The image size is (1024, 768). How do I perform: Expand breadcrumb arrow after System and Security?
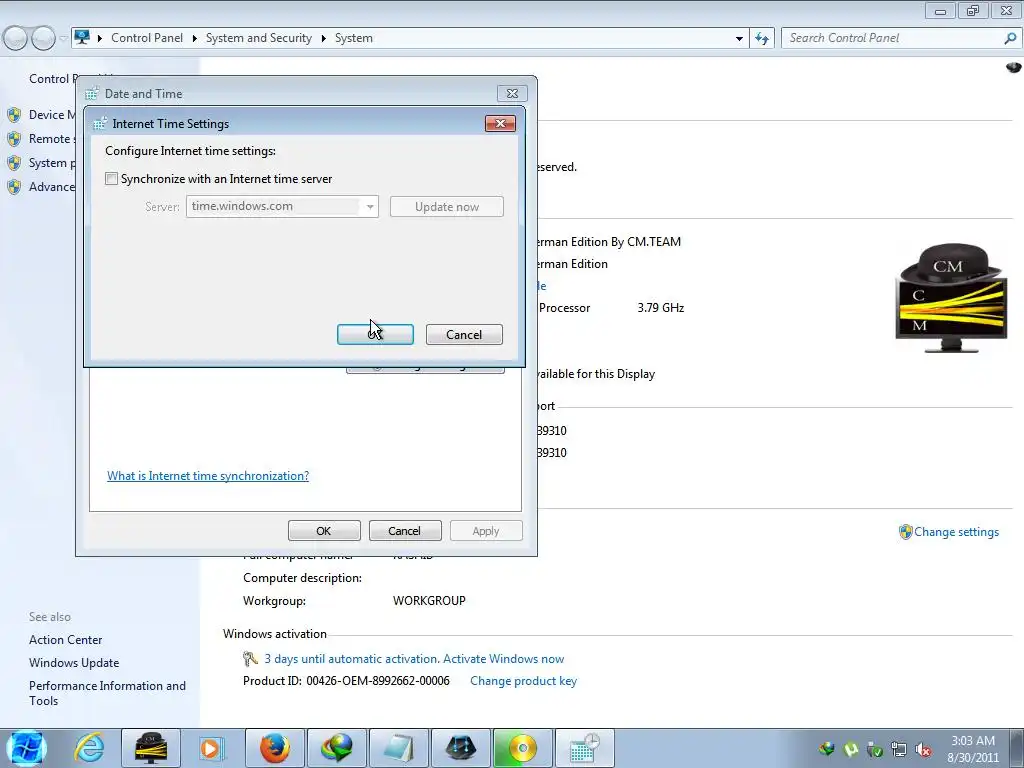(323, 38)
